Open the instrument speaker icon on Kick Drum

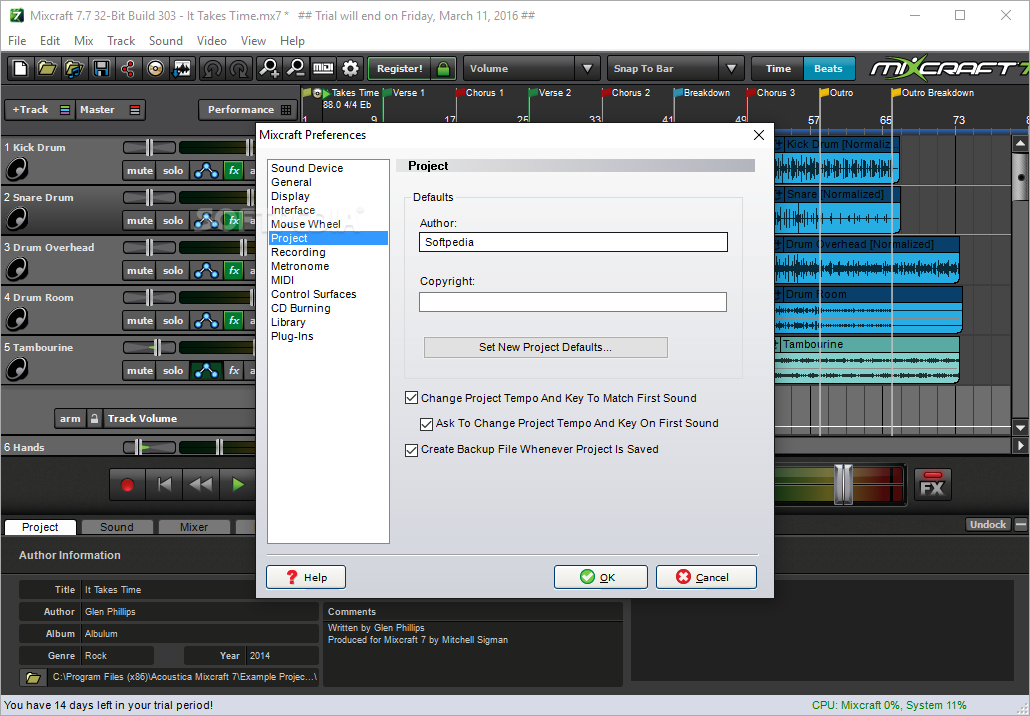[x=17, y=170]
